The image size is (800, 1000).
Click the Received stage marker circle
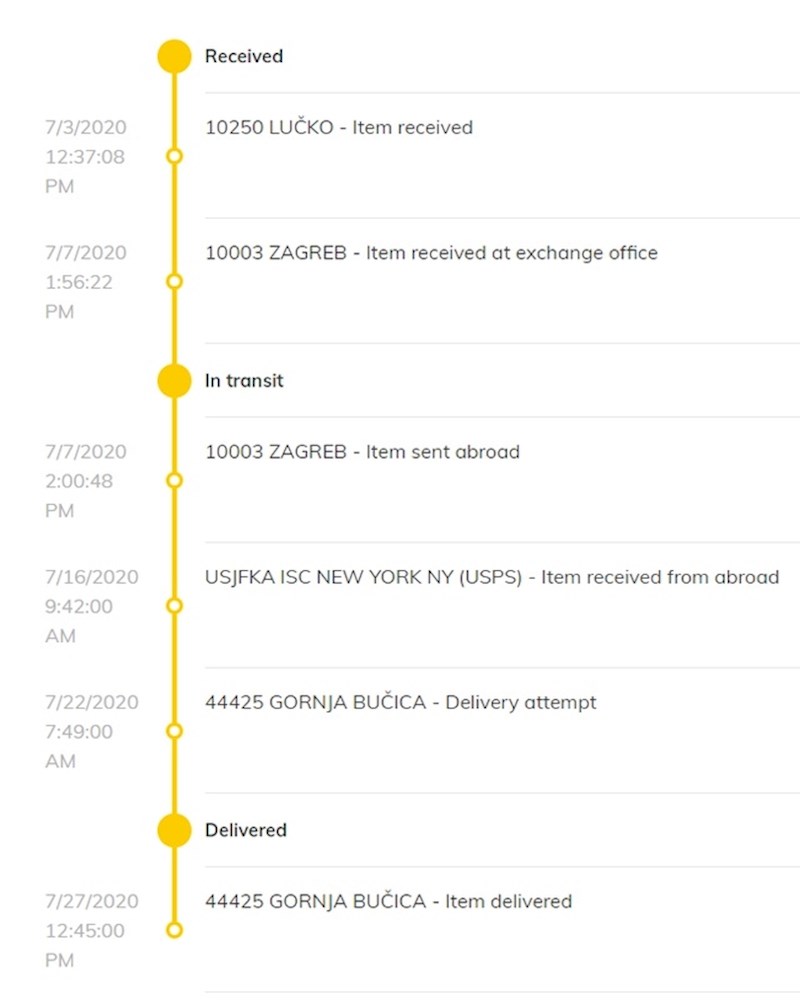[x=174, y=57]
